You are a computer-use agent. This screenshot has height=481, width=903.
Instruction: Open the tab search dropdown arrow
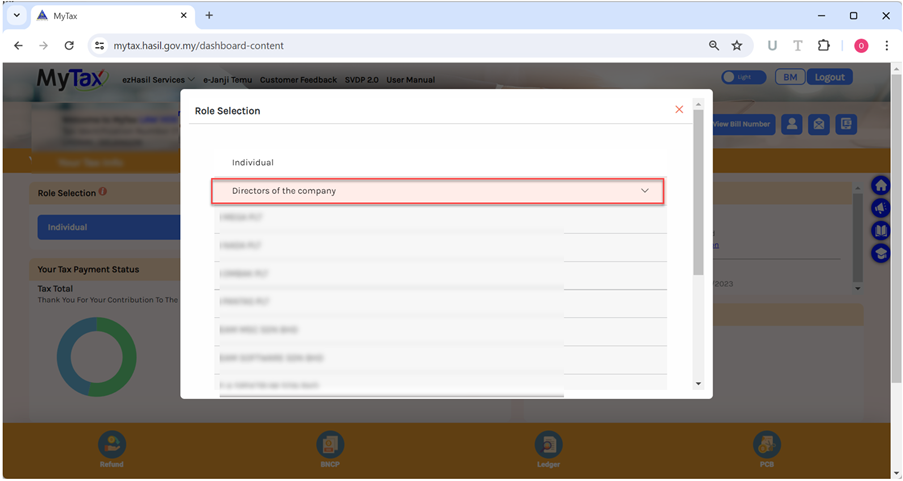(17, 16)
